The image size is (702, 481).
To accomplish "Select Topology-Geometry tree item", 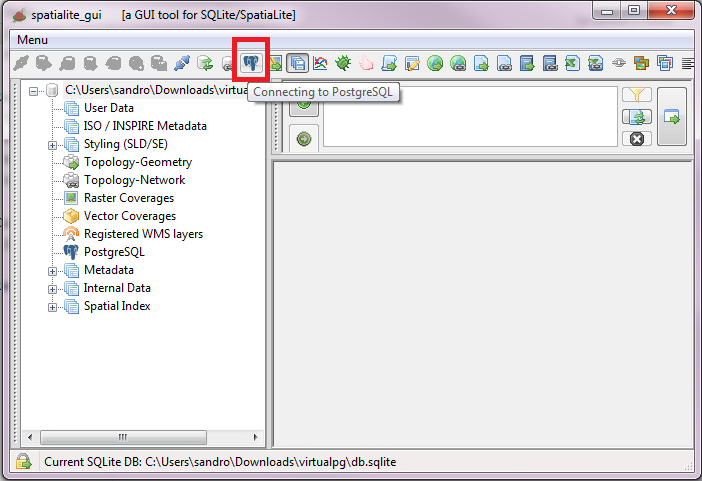I will pos(138,162).
